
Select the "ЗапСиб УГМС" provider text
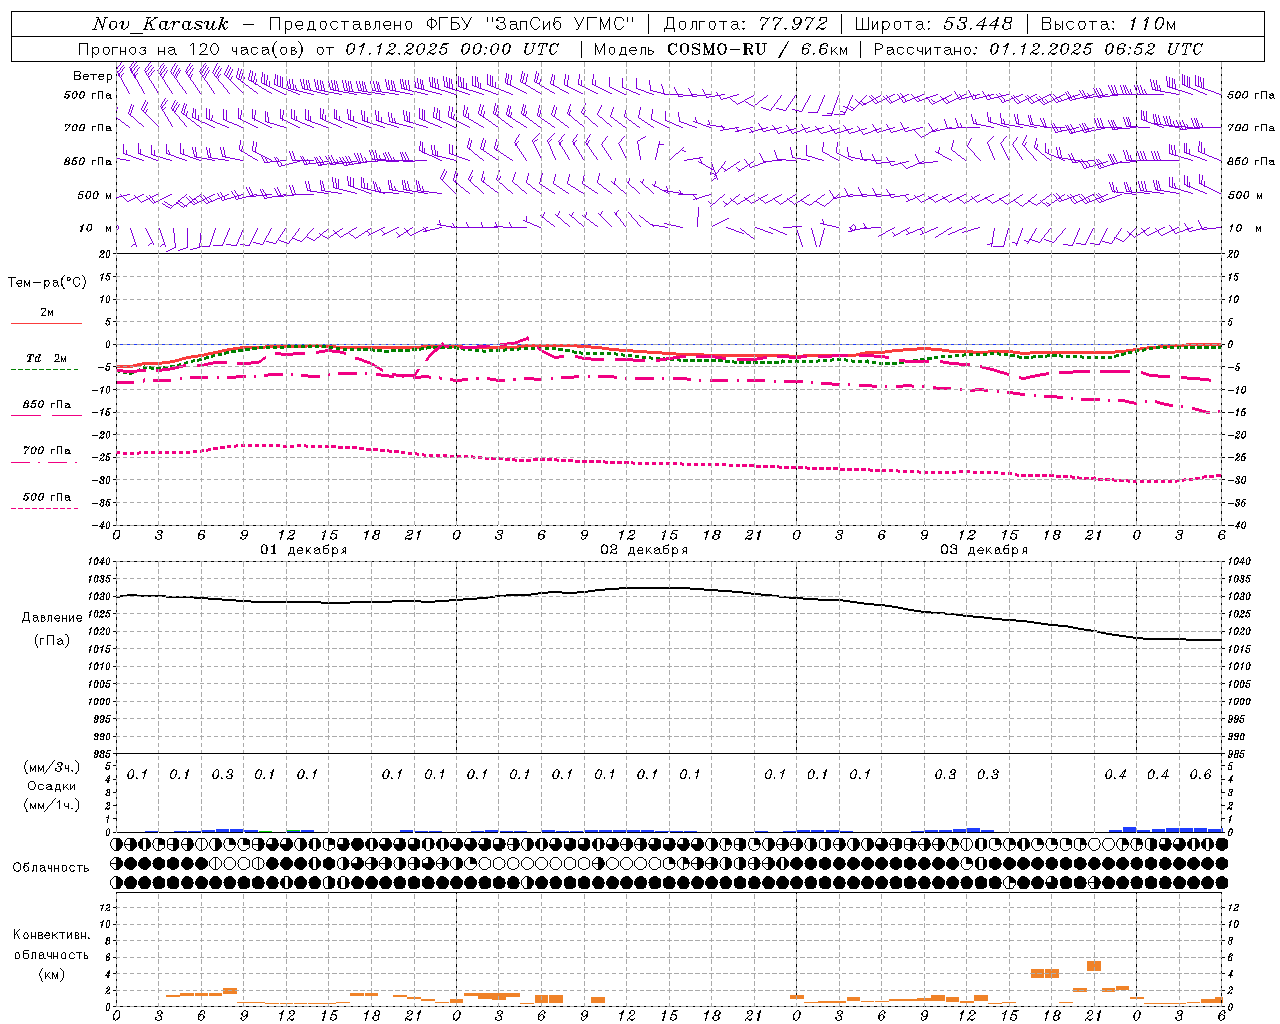tap(560, 24)
